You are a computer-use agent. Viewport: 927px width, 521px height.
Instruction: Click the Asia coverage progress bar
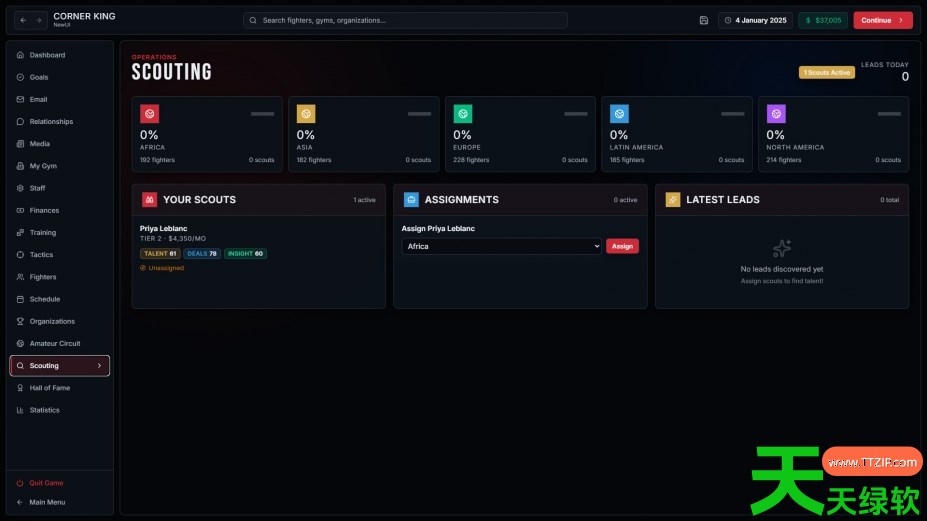(x=419, y=114)
